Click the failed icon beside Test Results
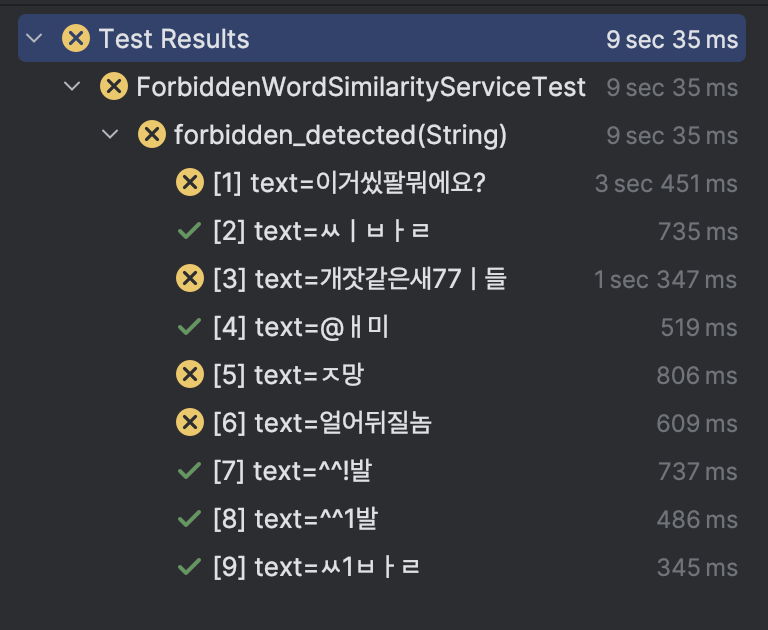 (x=76, y=38)
